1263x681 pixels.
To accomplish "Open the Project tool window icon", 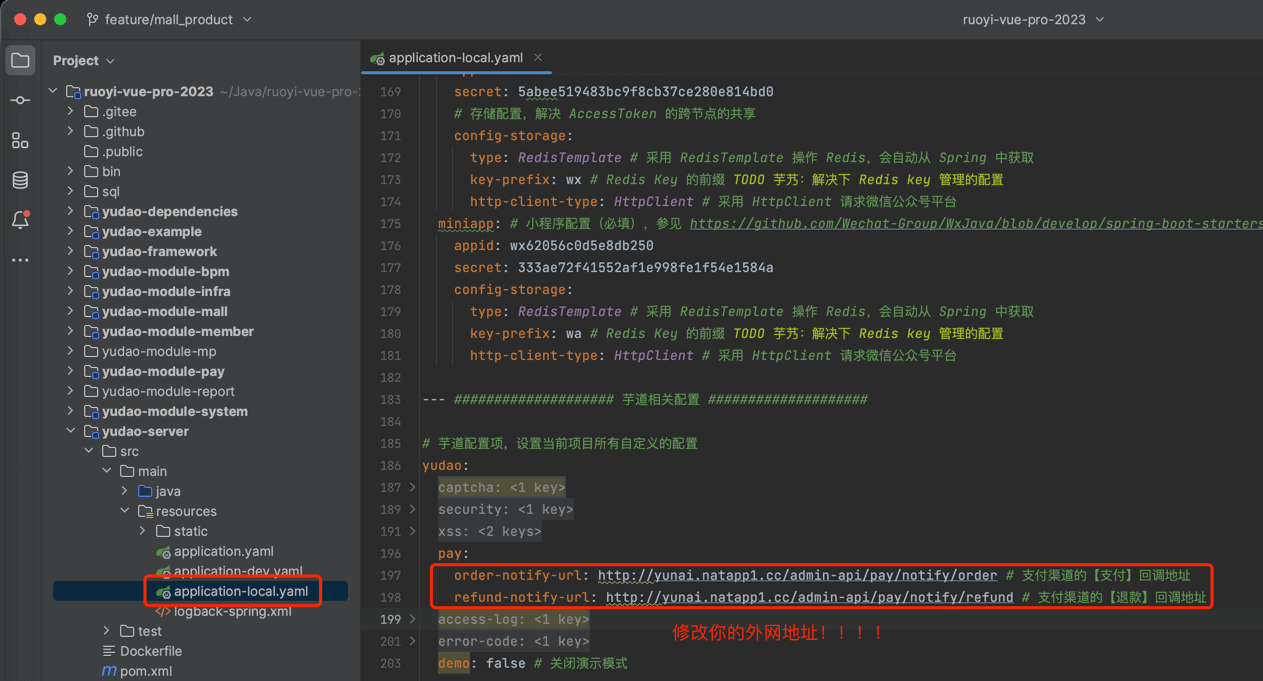I will (x=20, y=60).
